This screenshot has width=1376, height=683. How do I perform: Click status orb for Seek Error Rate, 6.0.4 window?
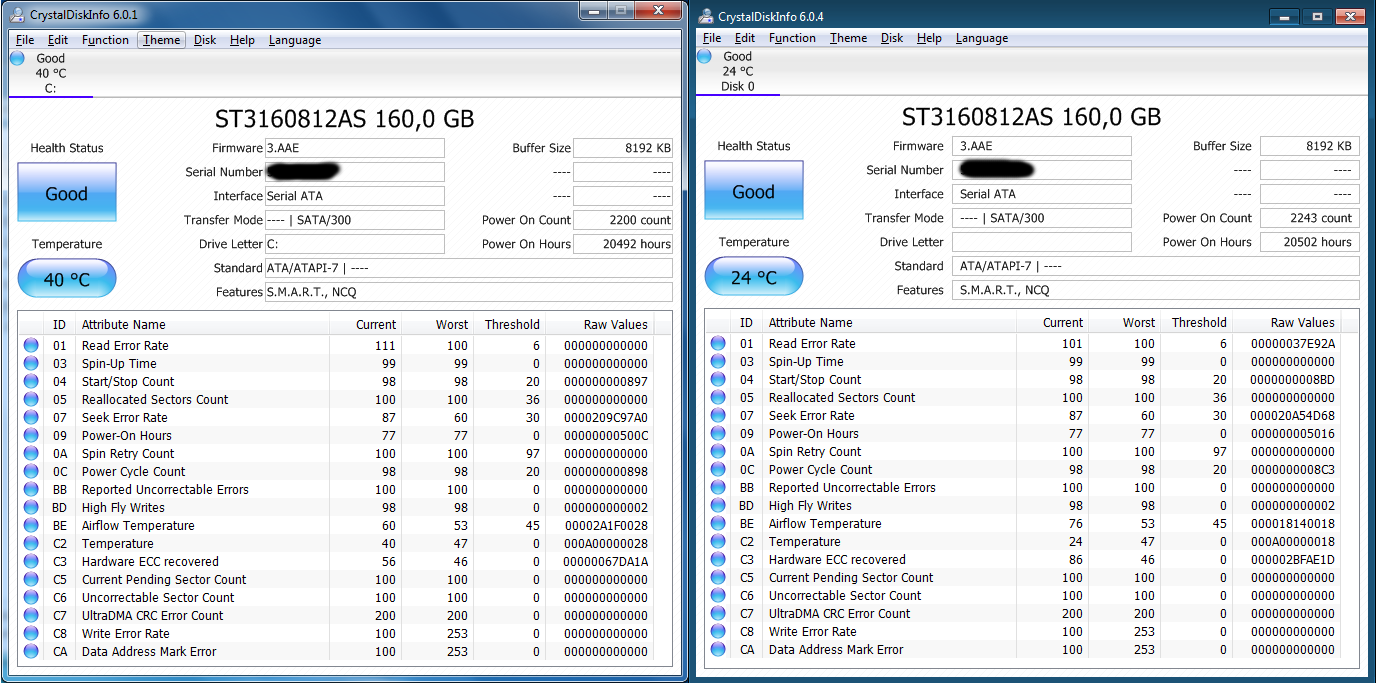pyautogui.click(x=718, y=415)
